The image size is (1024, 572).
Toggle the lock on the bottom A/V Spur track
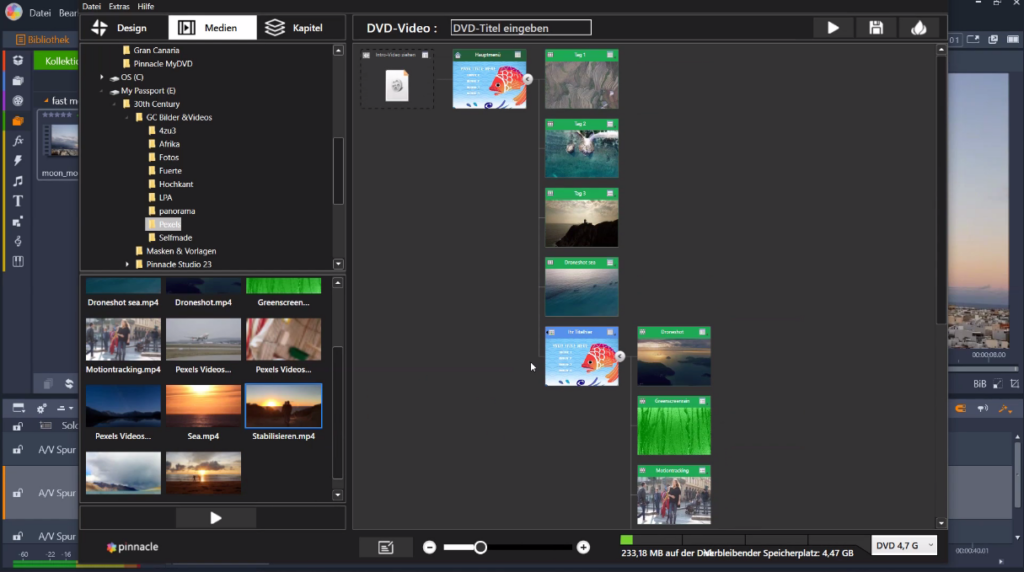pos(18,536)
